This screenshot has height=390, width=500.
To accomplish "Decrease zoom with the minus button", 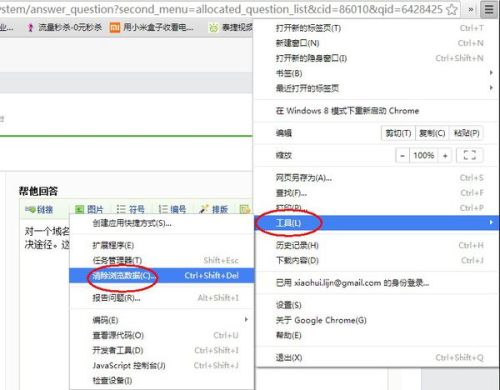I will [403, 155].
